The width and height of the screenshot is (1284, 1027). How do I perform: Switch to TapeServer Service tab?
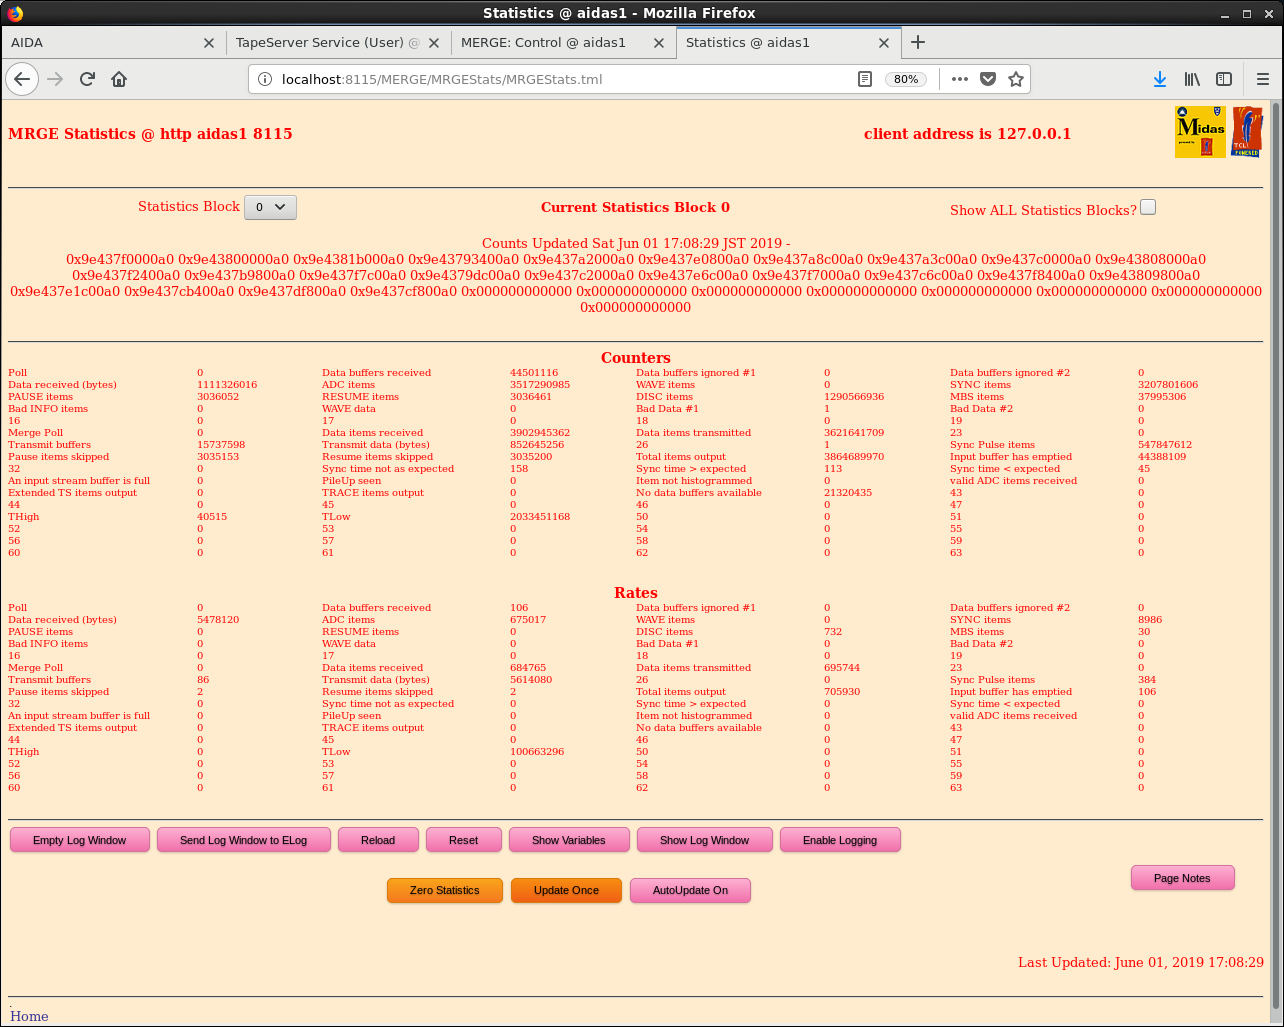[320, 42]
